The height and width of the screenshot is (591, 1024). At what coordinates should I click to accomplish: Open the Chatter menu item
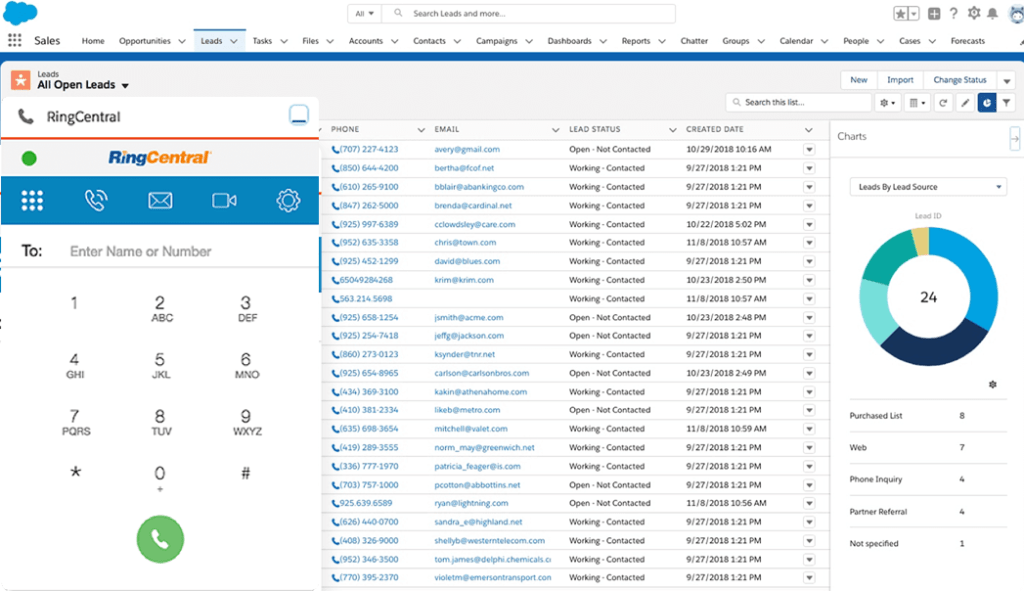click(x=694, y=41)
